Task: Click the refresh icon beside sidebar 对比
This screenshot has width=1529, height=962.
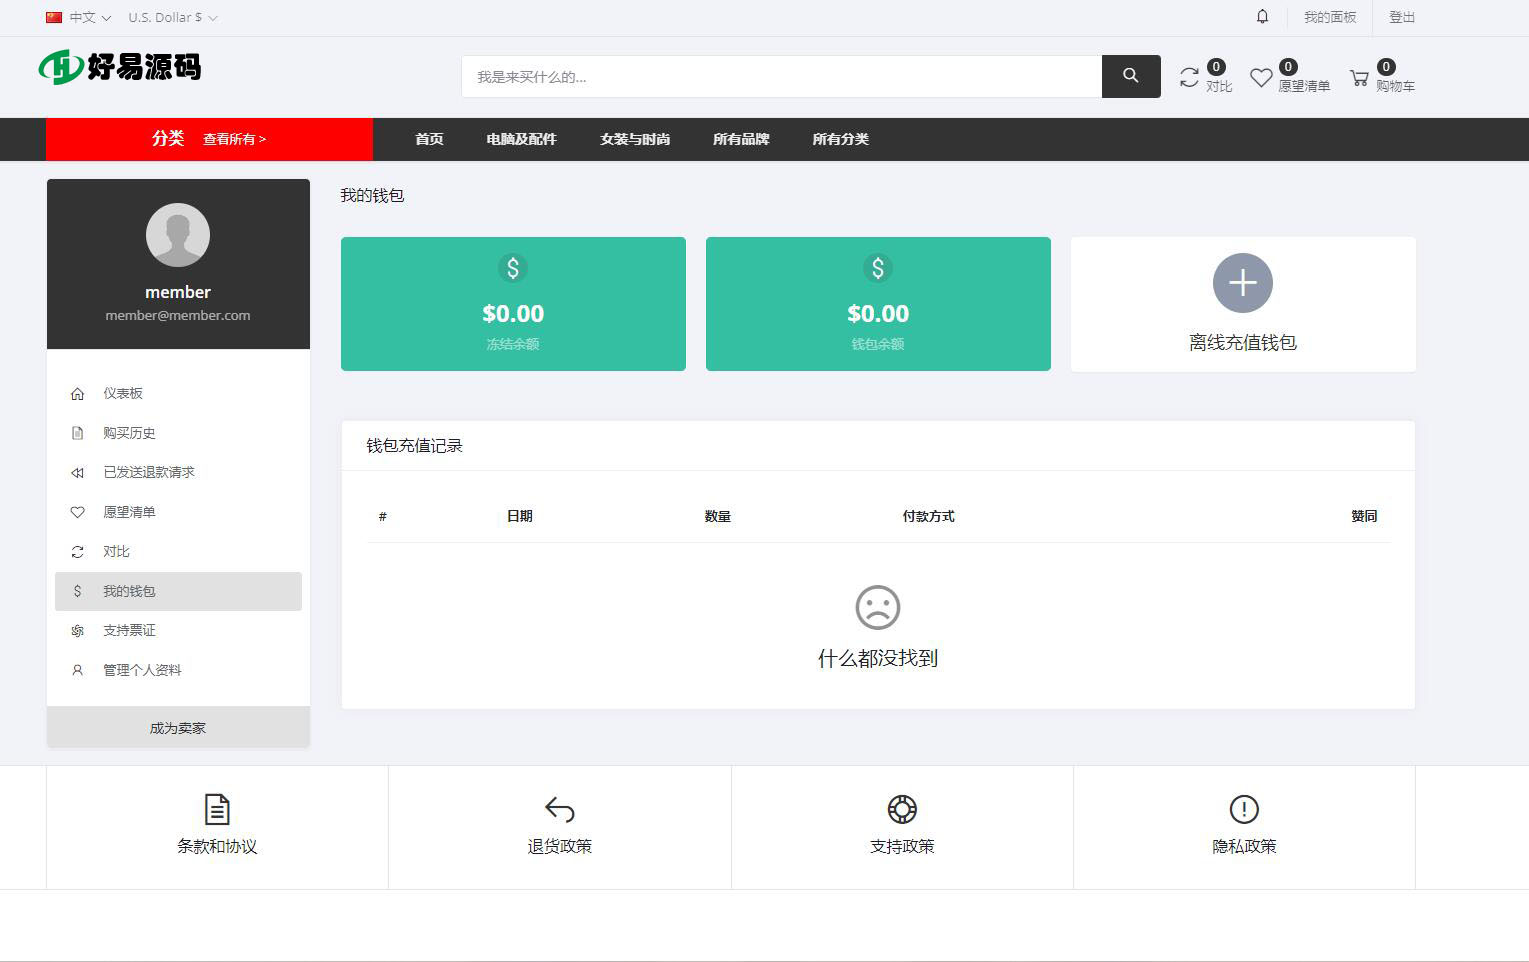Action: 77,552
